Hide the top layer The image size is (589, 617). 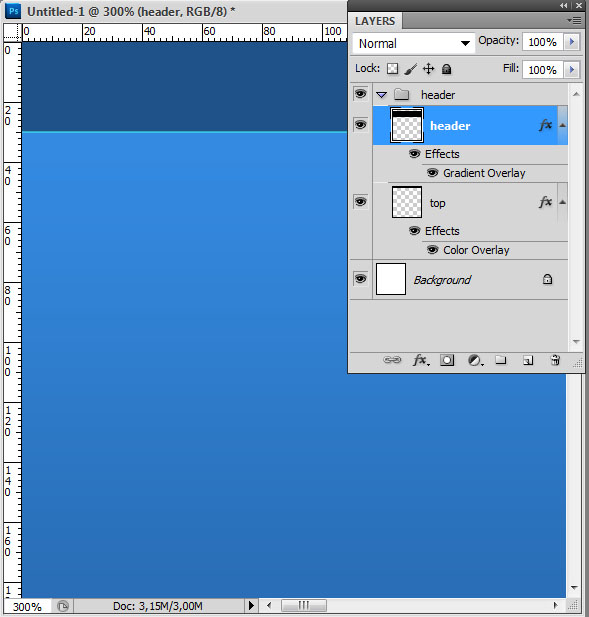360,202
